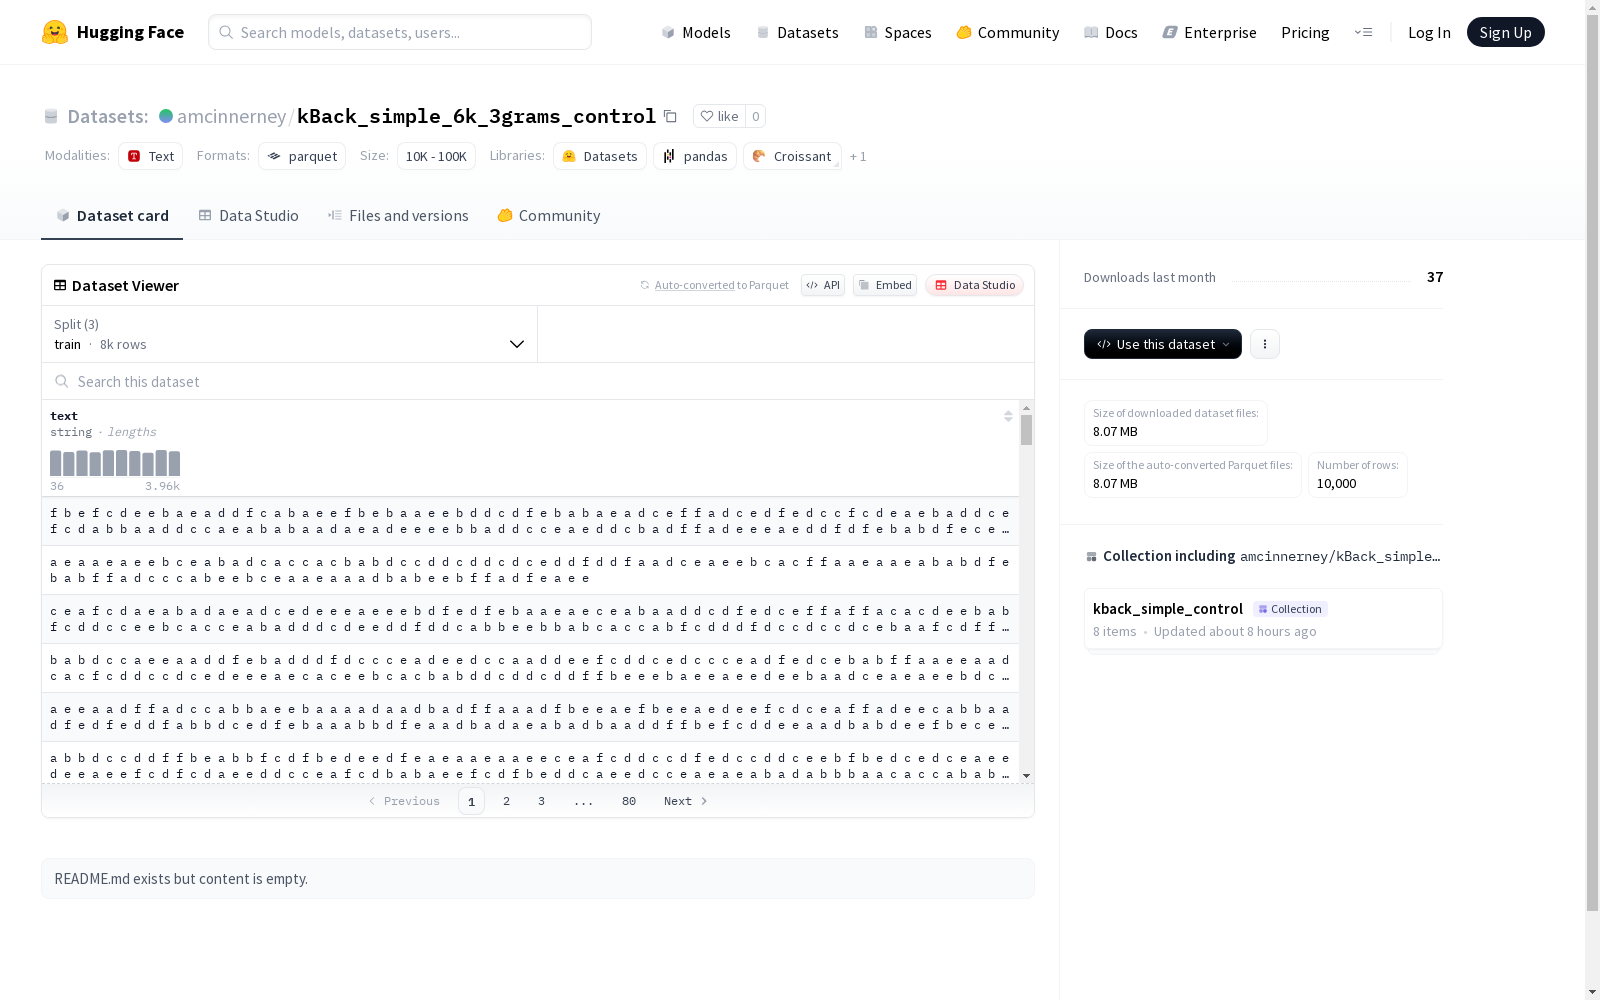Click the dataset viewer scrollbar down arrow
Screen dimensions: 1600x1000
pyautogui.click(x=1026, y=776)
